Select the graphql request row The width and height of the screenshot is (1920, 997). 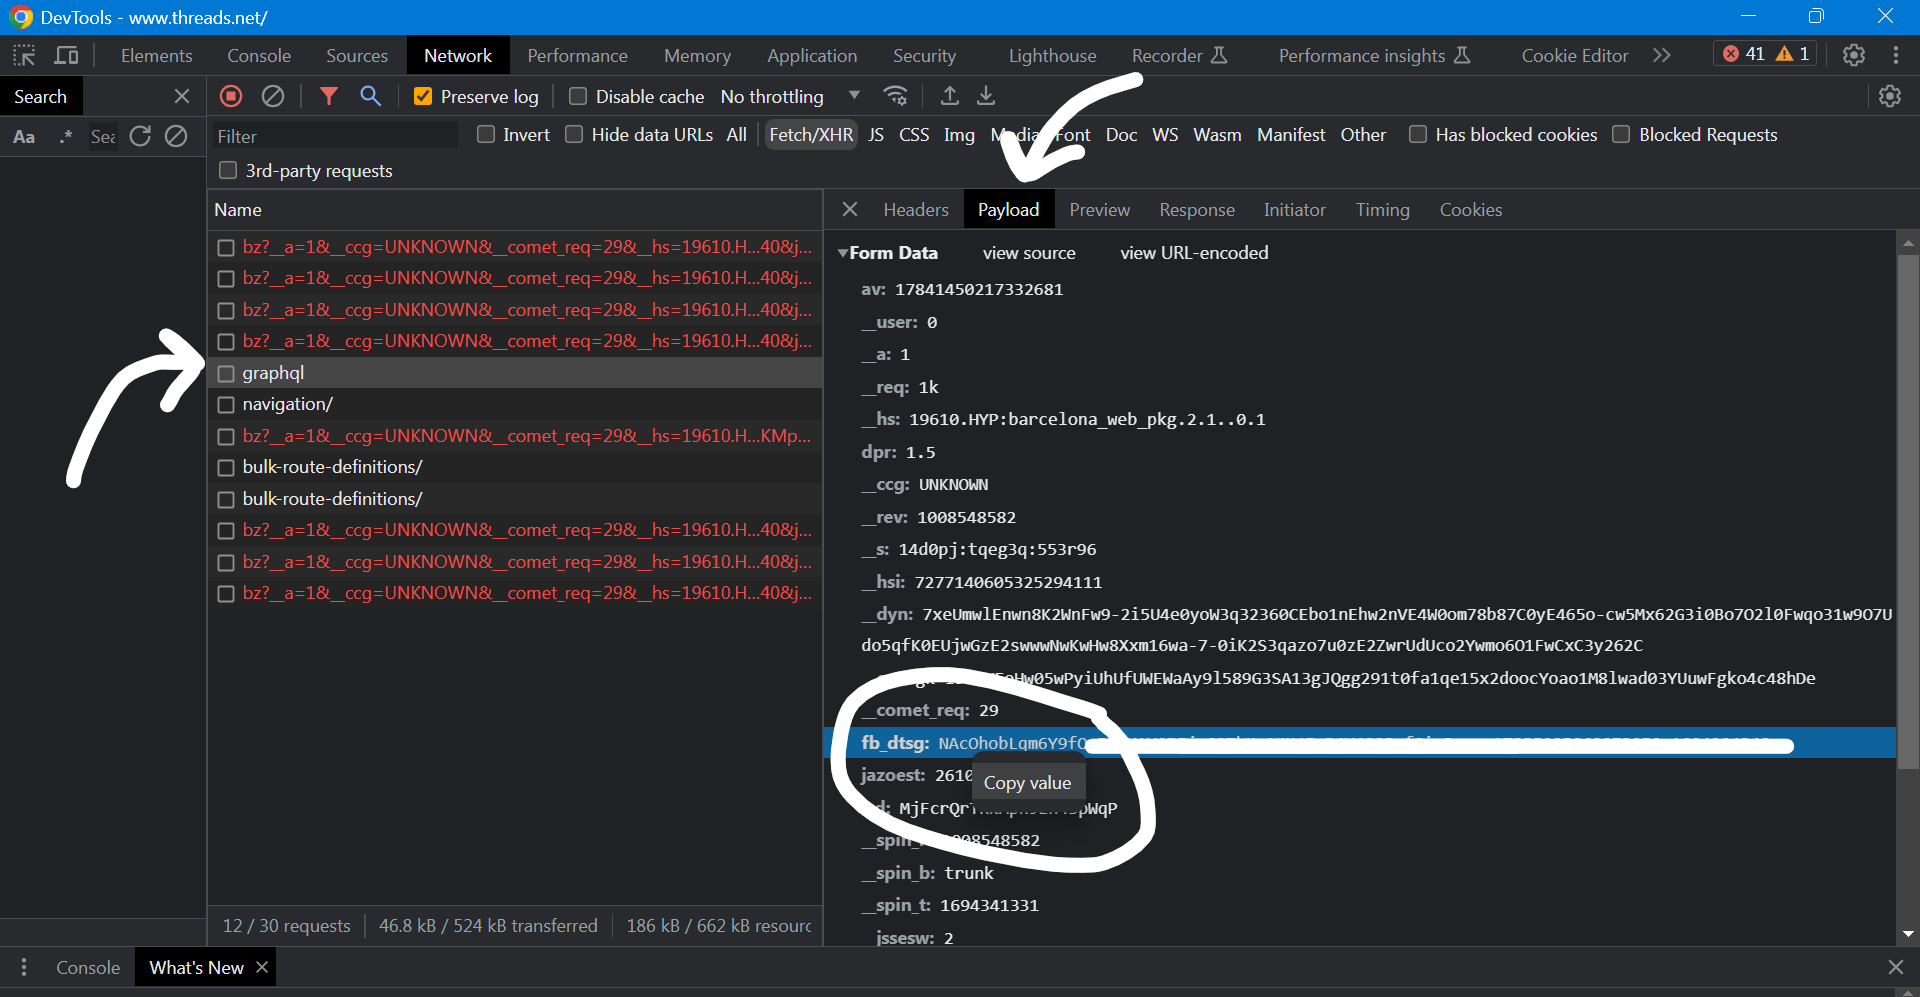coord(515,373)
